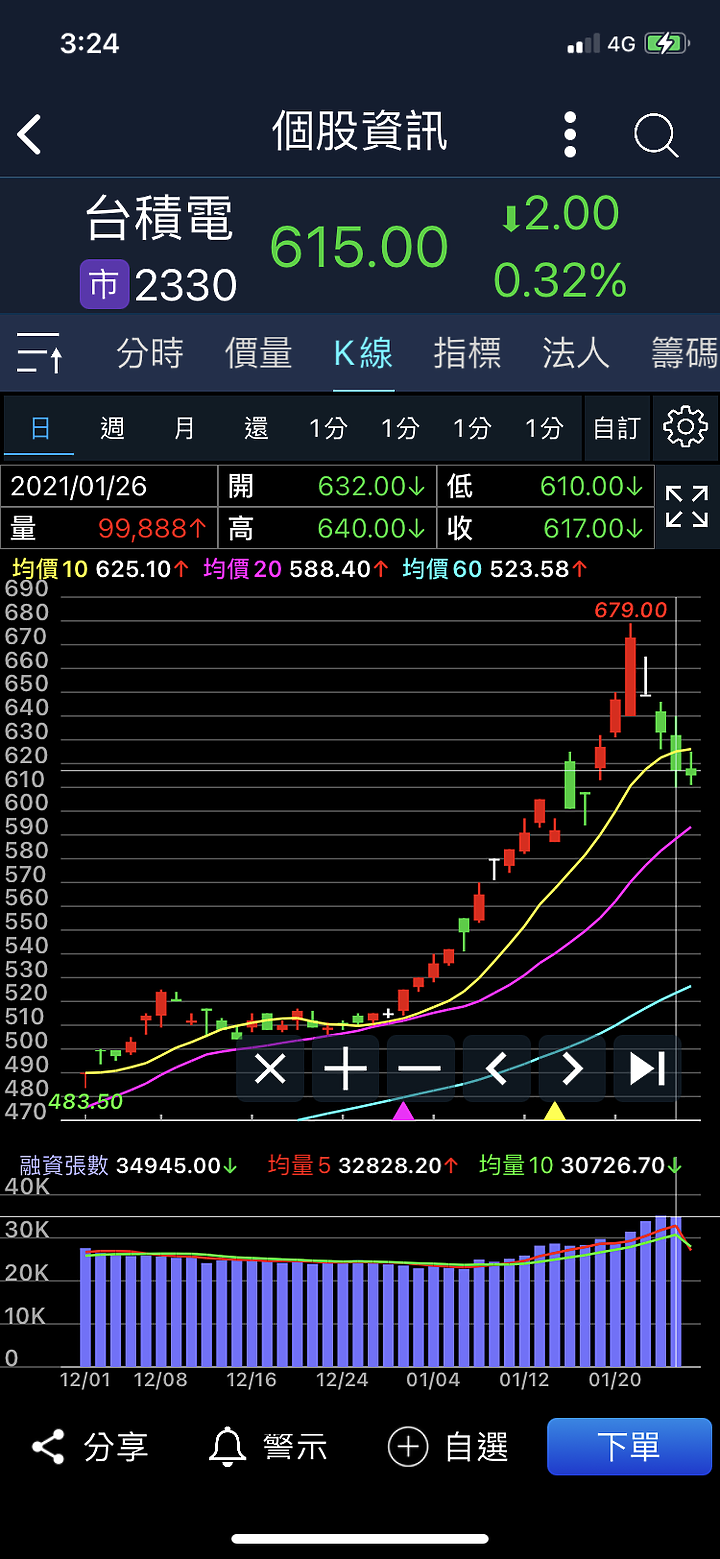Tap the high price 640.00
Viewport: 720px width, 1559px height.
[x=371, y=527]
